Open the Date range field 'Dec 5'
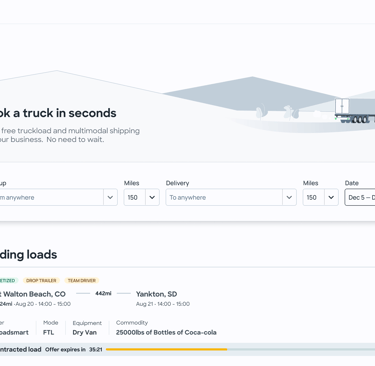Image resolution: width=375 pixels, height=366 pixels. pos(360,197)
